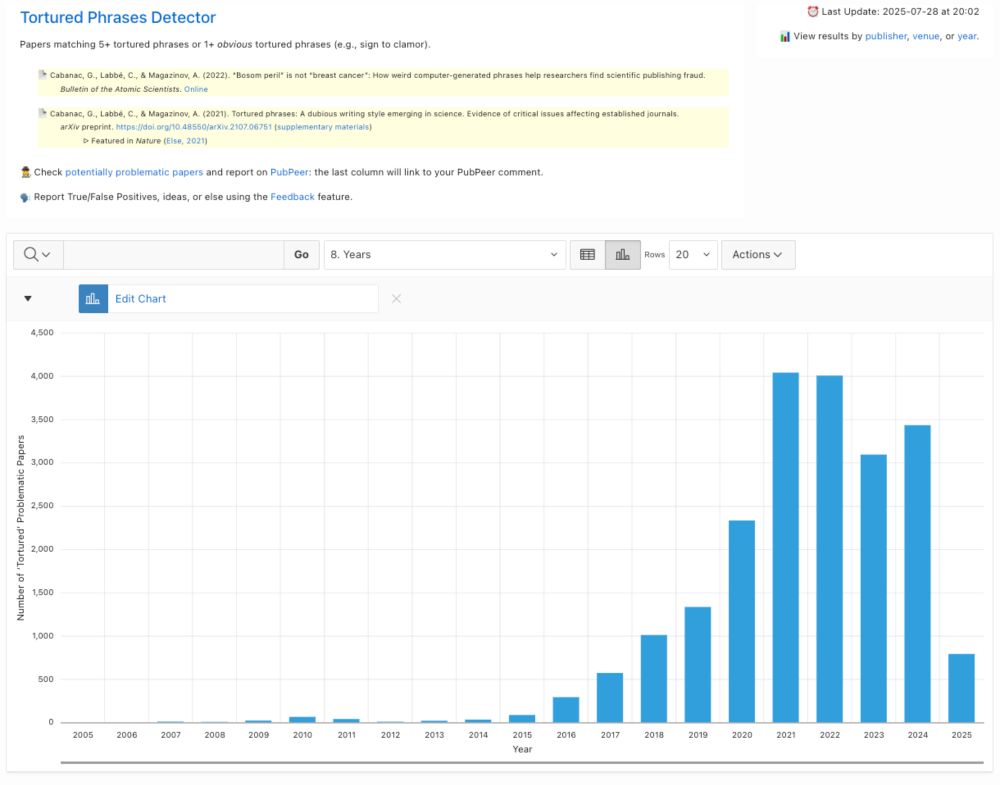Click the 2017 bar in chart
Screen dimensions: 1000x785
610,698
